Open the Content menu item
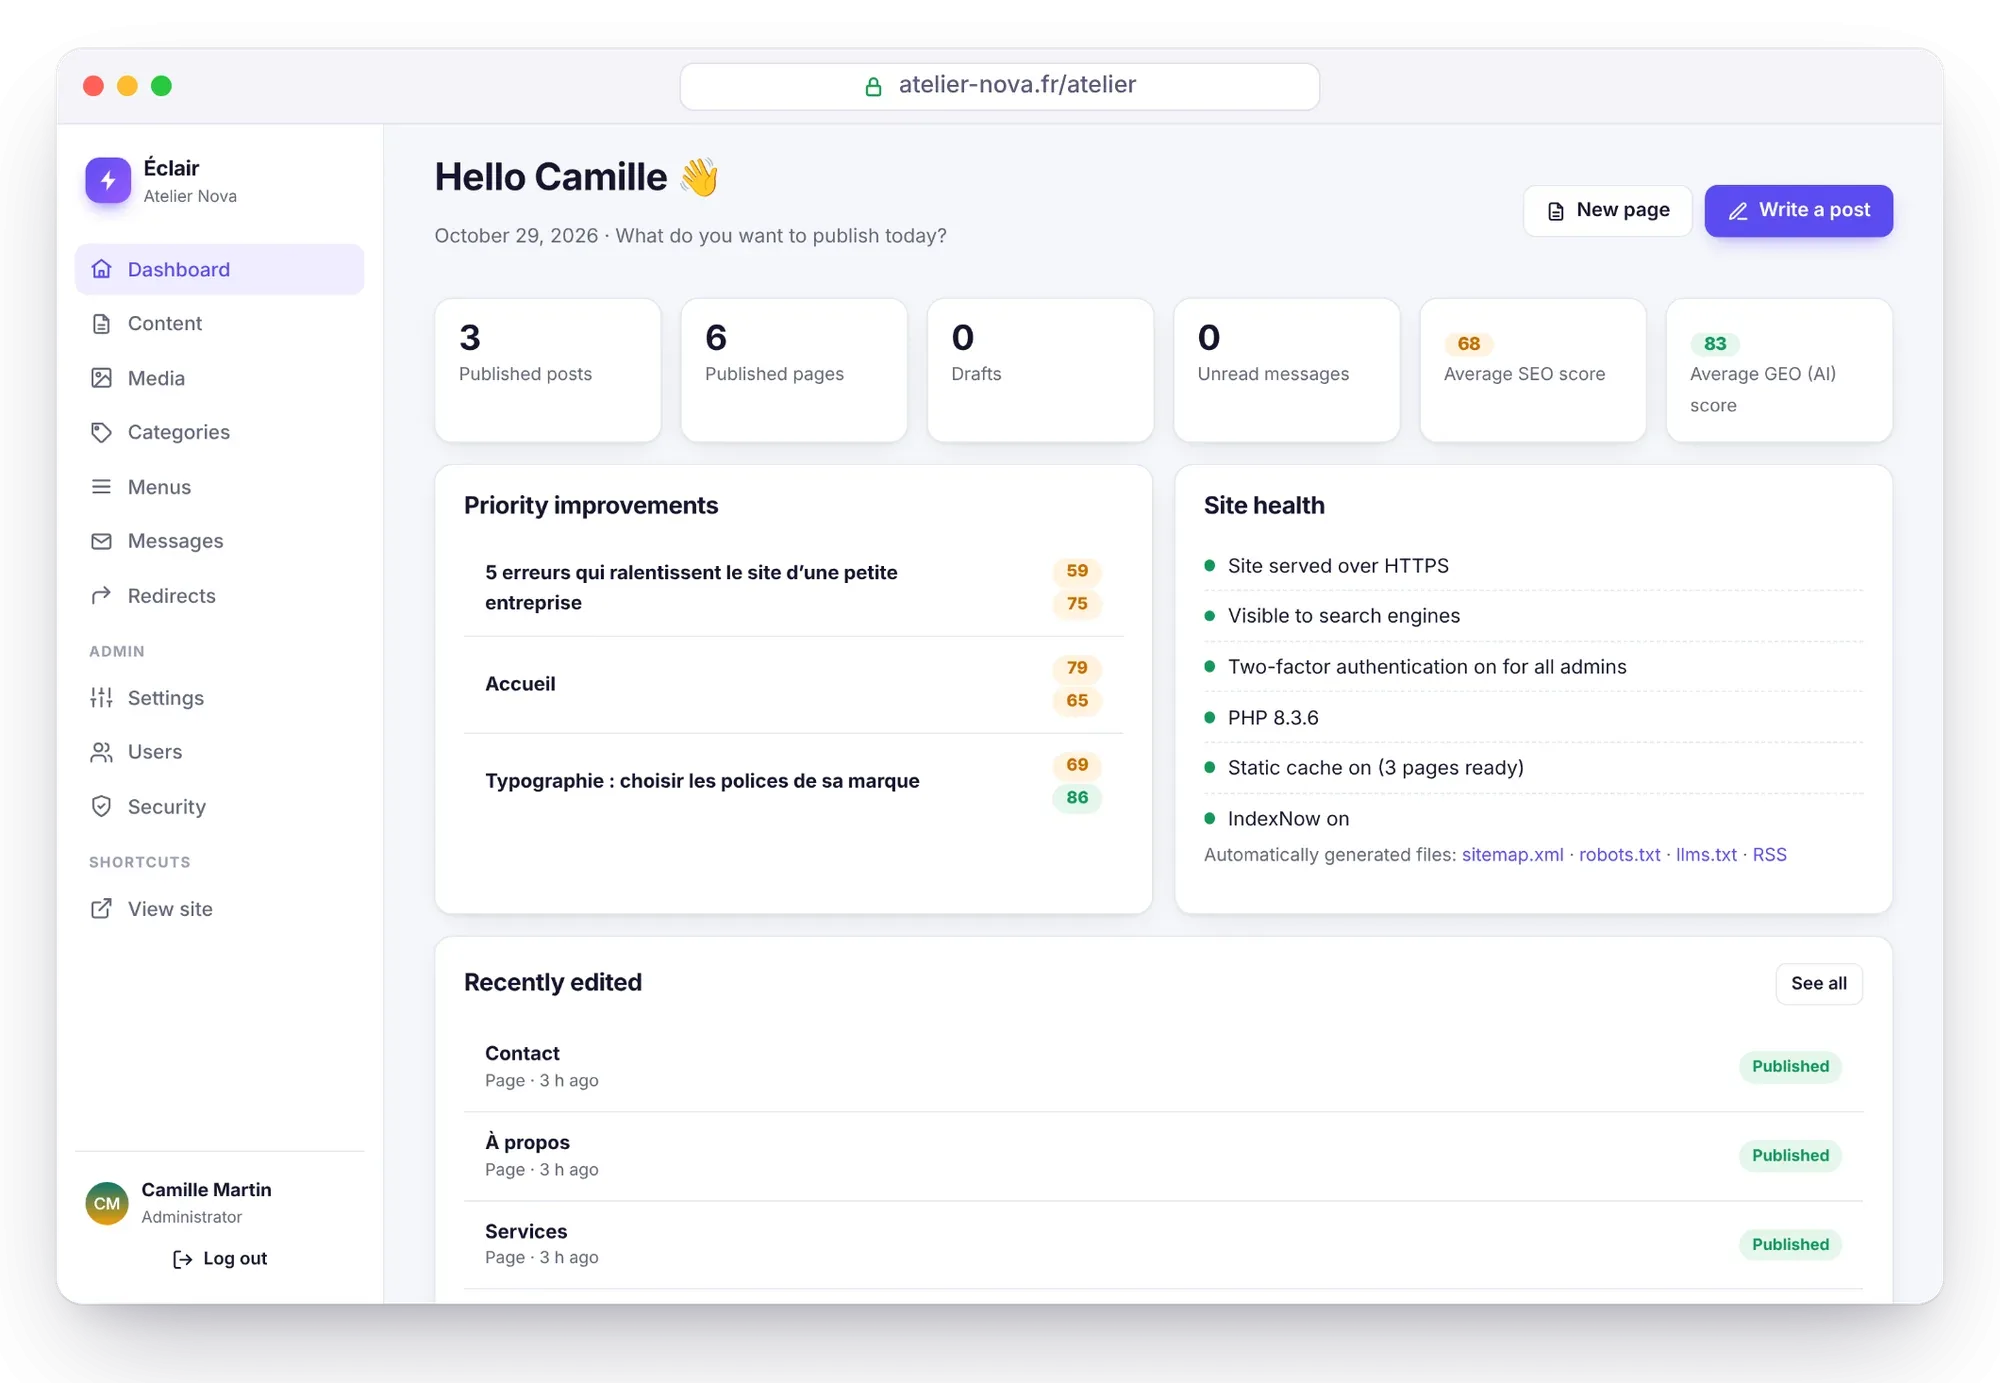 point(219,324)
